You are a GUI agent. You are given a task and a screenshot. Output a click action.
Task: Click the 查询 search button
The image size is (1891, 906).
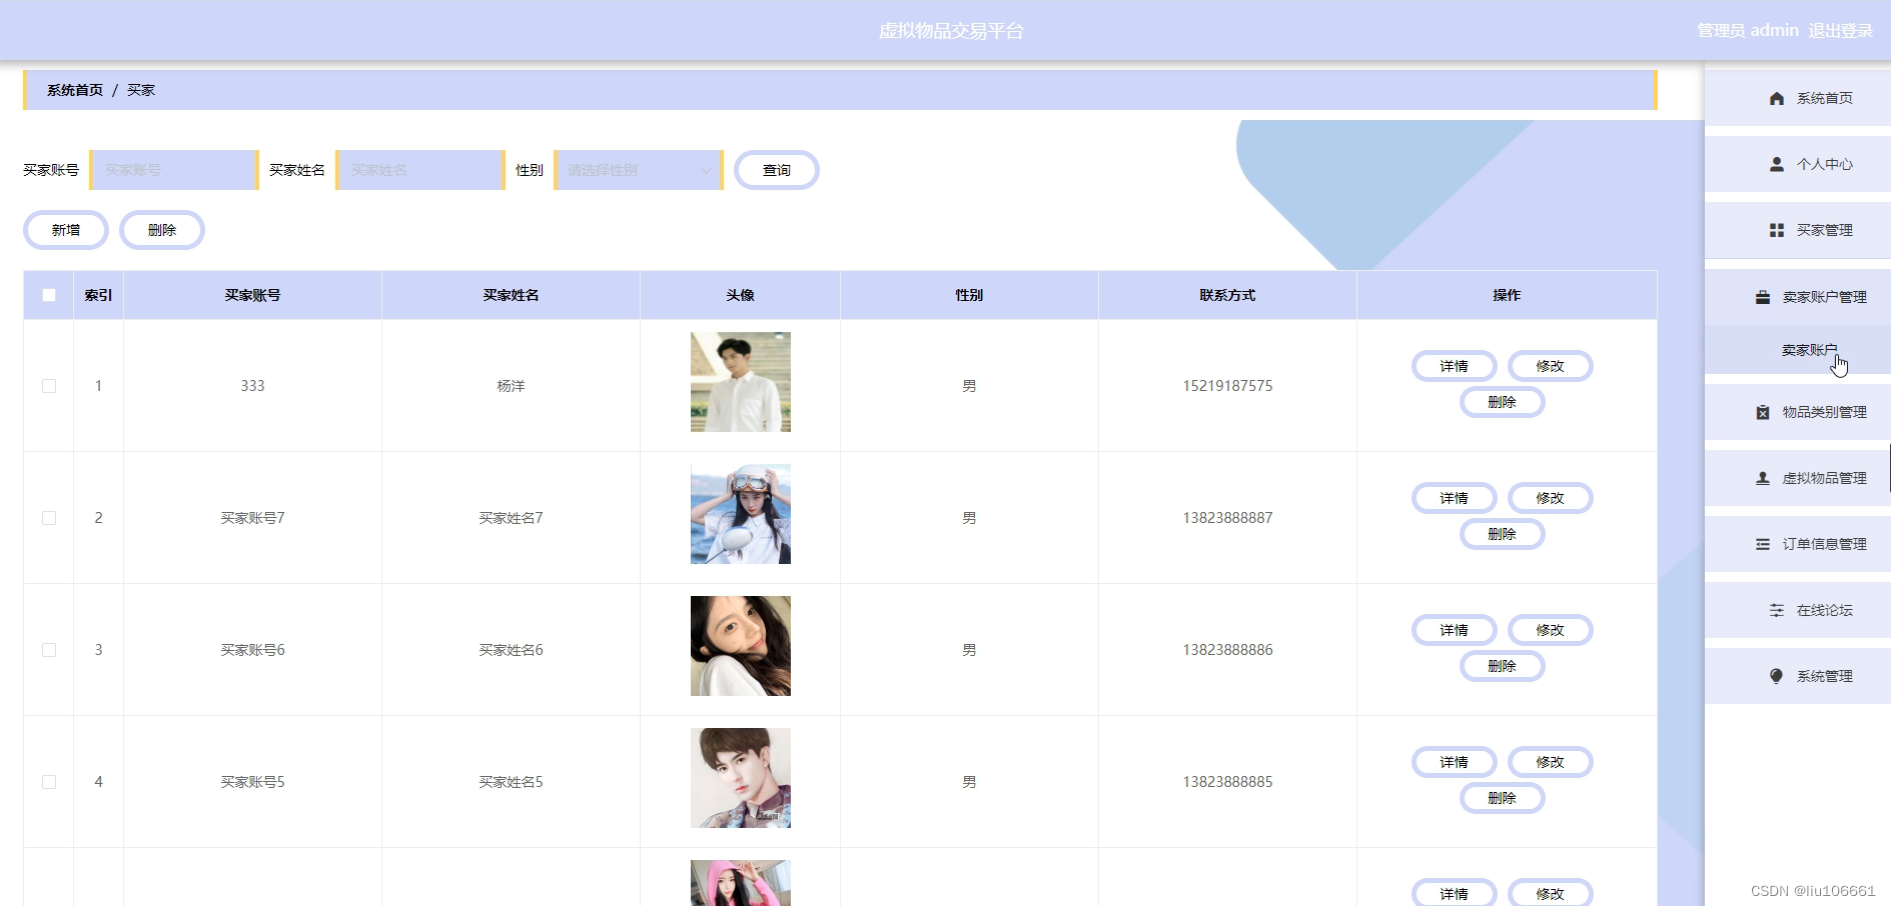777,170
